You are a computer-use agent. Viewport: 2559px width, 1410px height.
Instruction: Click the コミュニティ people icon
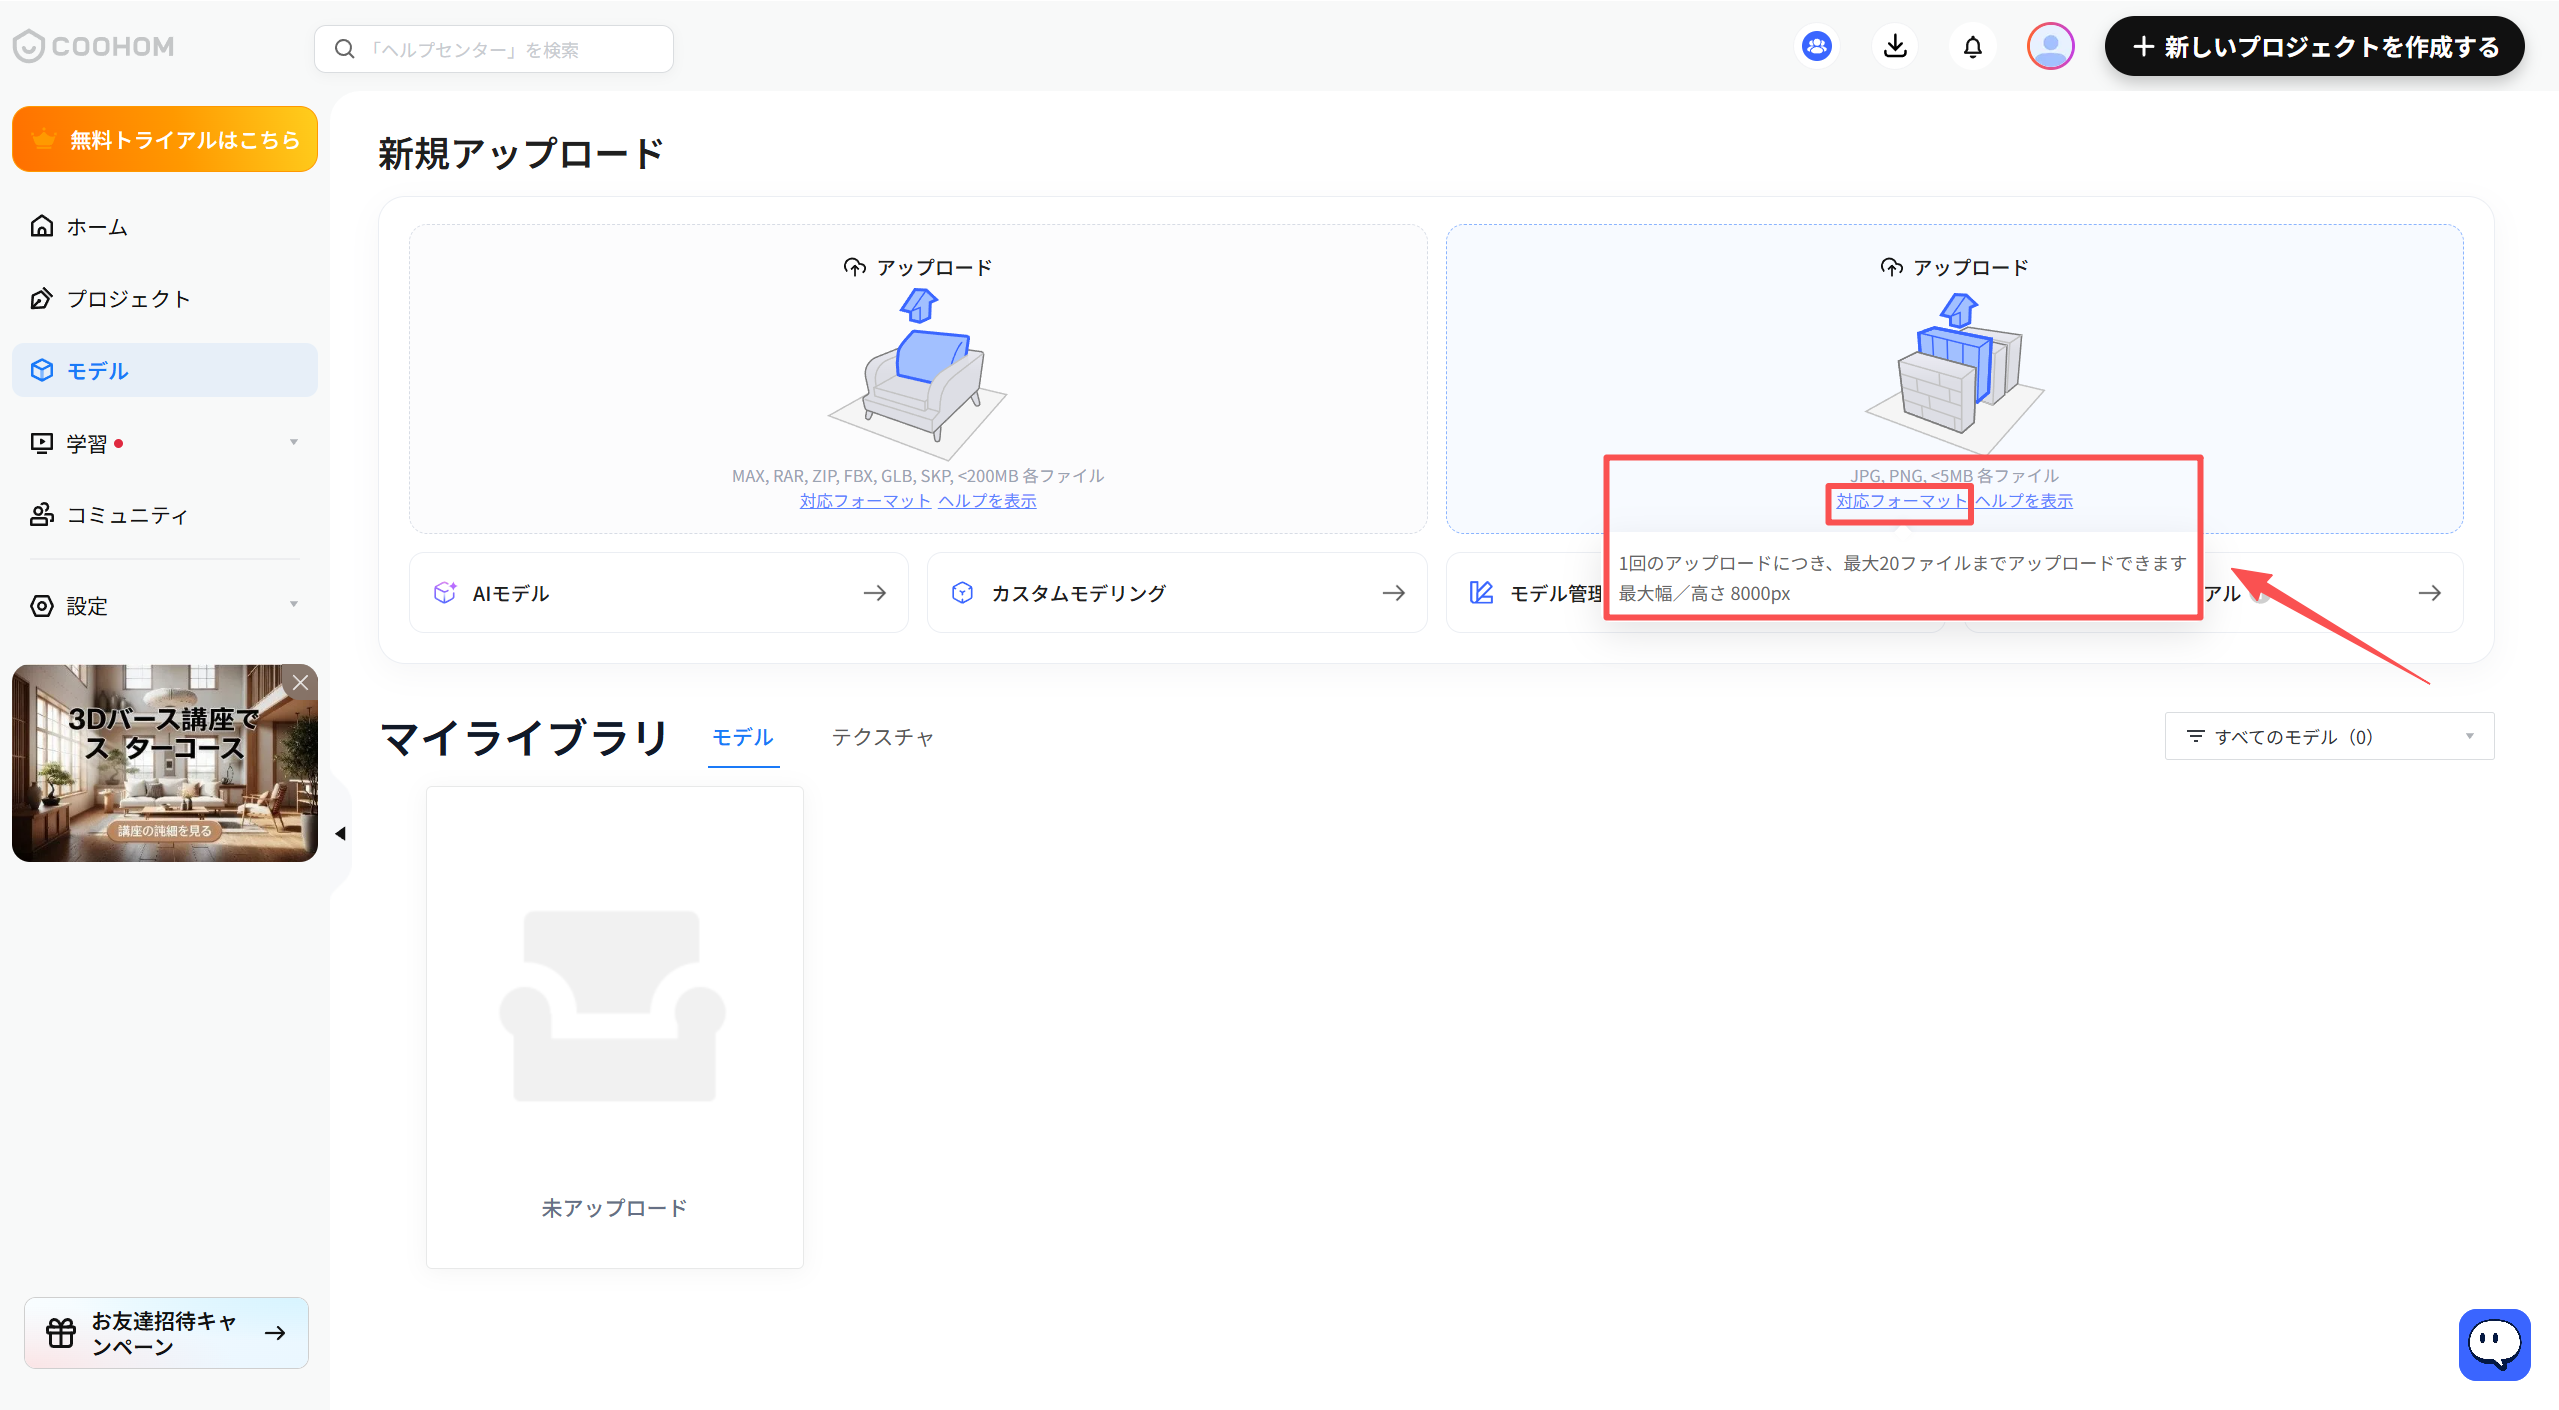(42, 514)
